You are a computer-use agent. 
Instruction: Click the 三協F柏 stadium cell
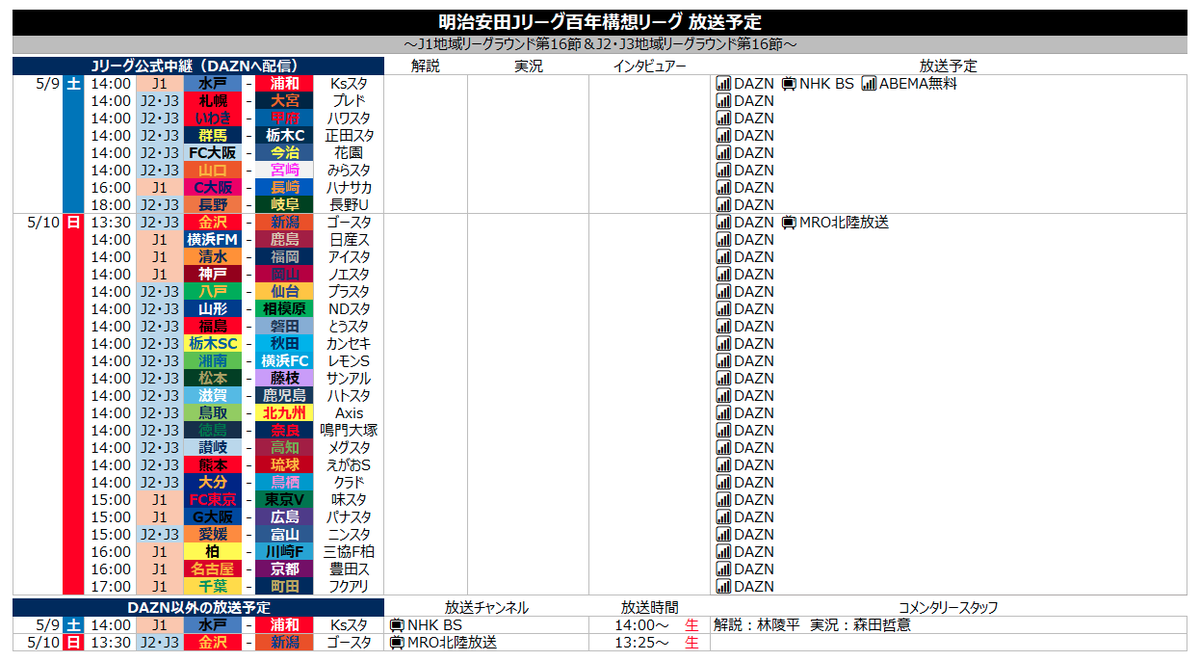click(349, 552)
